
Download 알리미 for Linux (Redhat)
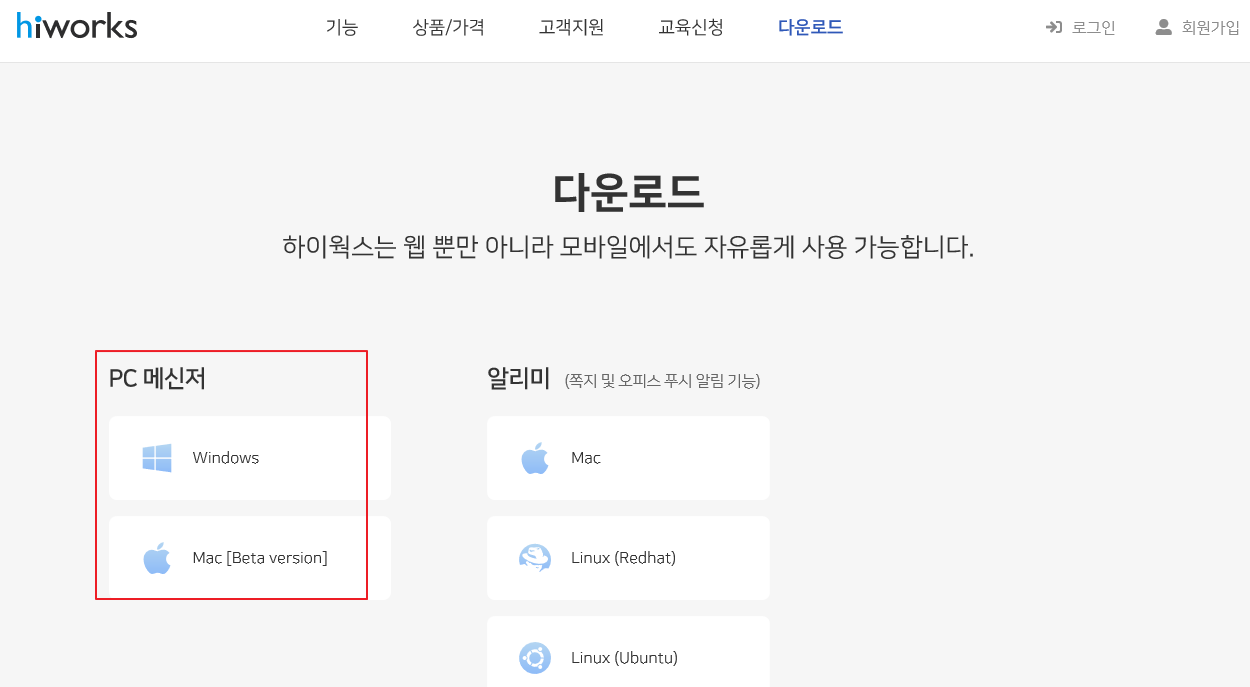coord(628,558)
